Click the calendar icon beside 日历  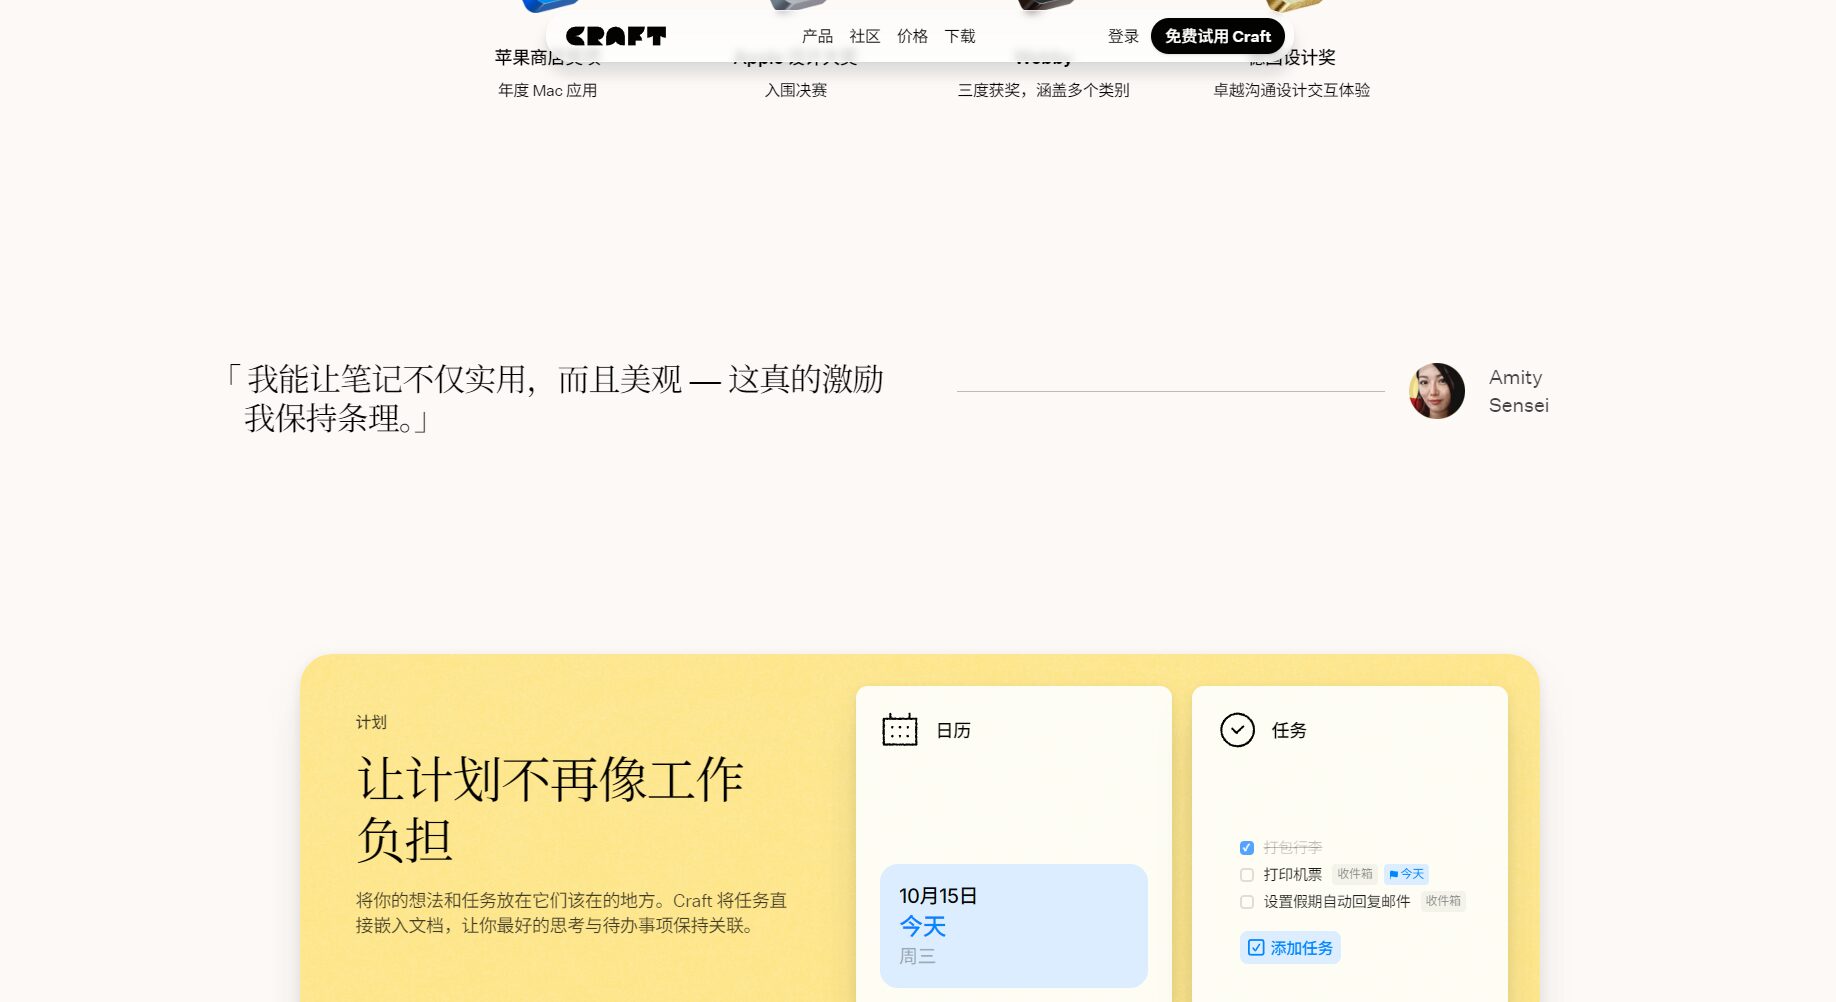point(899,730)
